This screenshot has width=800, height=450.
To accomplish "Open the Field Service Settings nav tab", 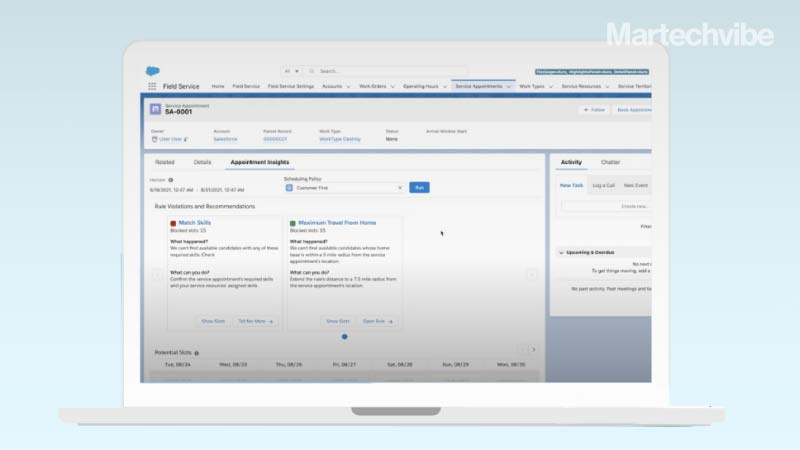I will click(291, 86).
